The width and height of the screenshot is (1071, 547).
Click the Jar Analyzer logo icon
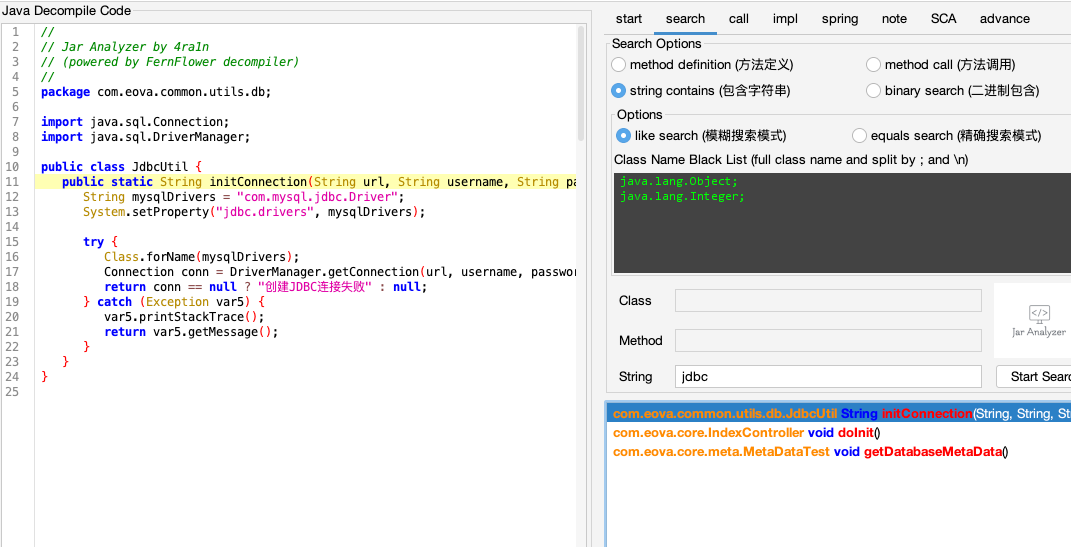[1038, 320]
